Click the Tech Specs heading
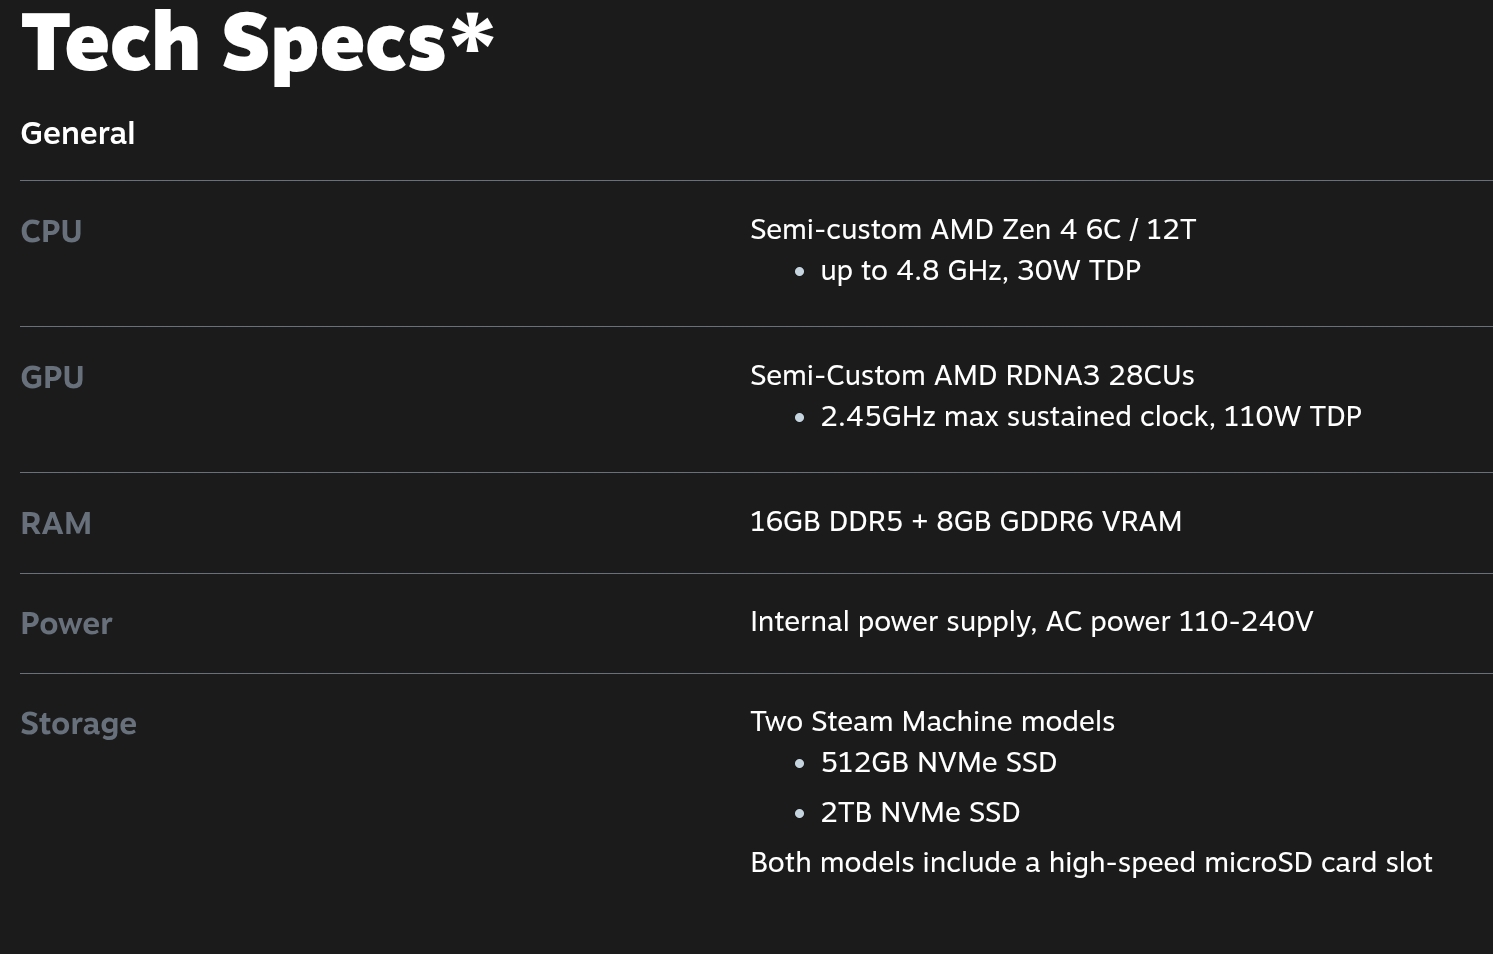 233,44
